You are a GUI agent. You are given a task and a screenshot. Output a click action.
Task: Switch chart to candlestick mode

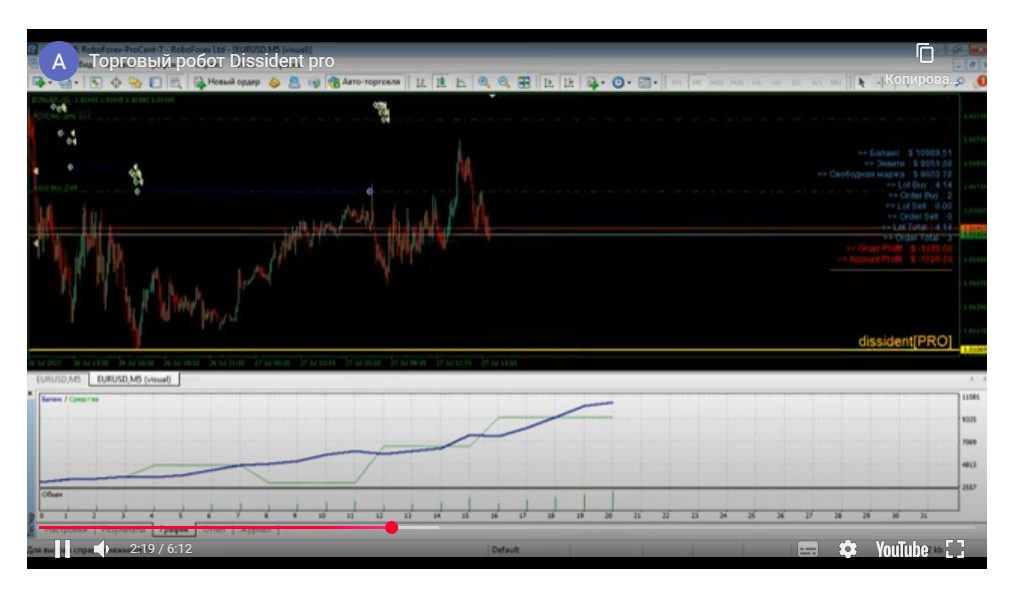[x=441, y=82]
